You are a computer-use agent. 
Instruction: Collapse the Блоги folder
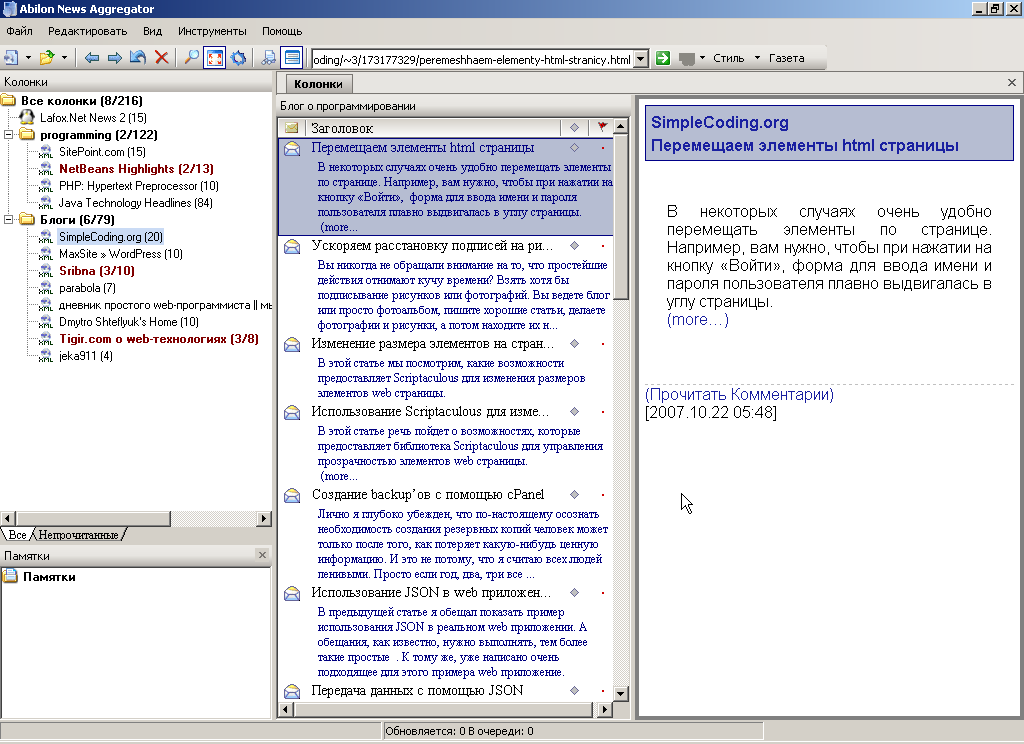tap(8, 219)
